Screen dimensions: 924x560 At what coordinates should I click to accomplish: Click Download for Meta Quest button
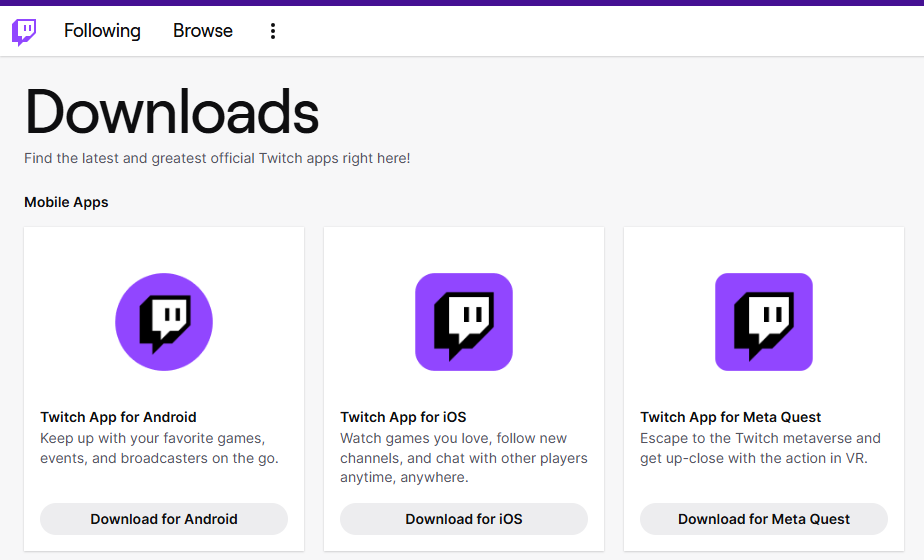tap(764, 519)
